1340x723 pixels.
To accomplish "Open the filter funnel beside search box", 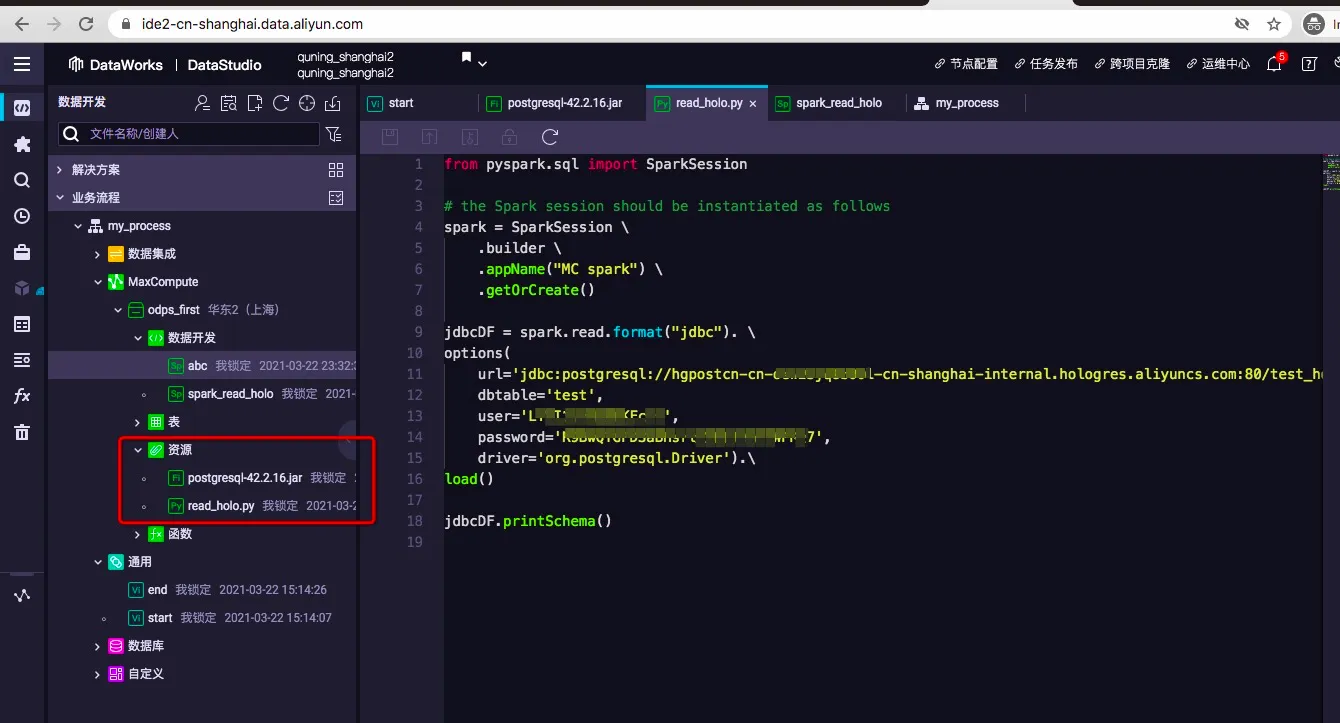I will pos(334,134).
